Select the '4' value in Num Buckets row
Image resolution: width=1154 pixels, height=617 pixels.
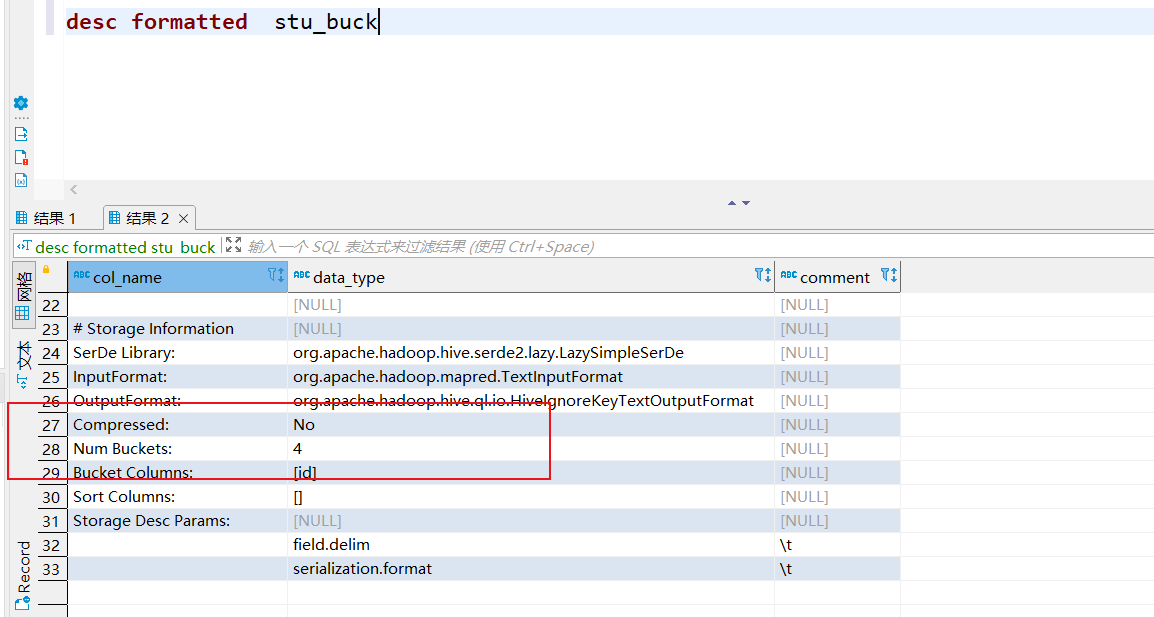click(531, 448)
